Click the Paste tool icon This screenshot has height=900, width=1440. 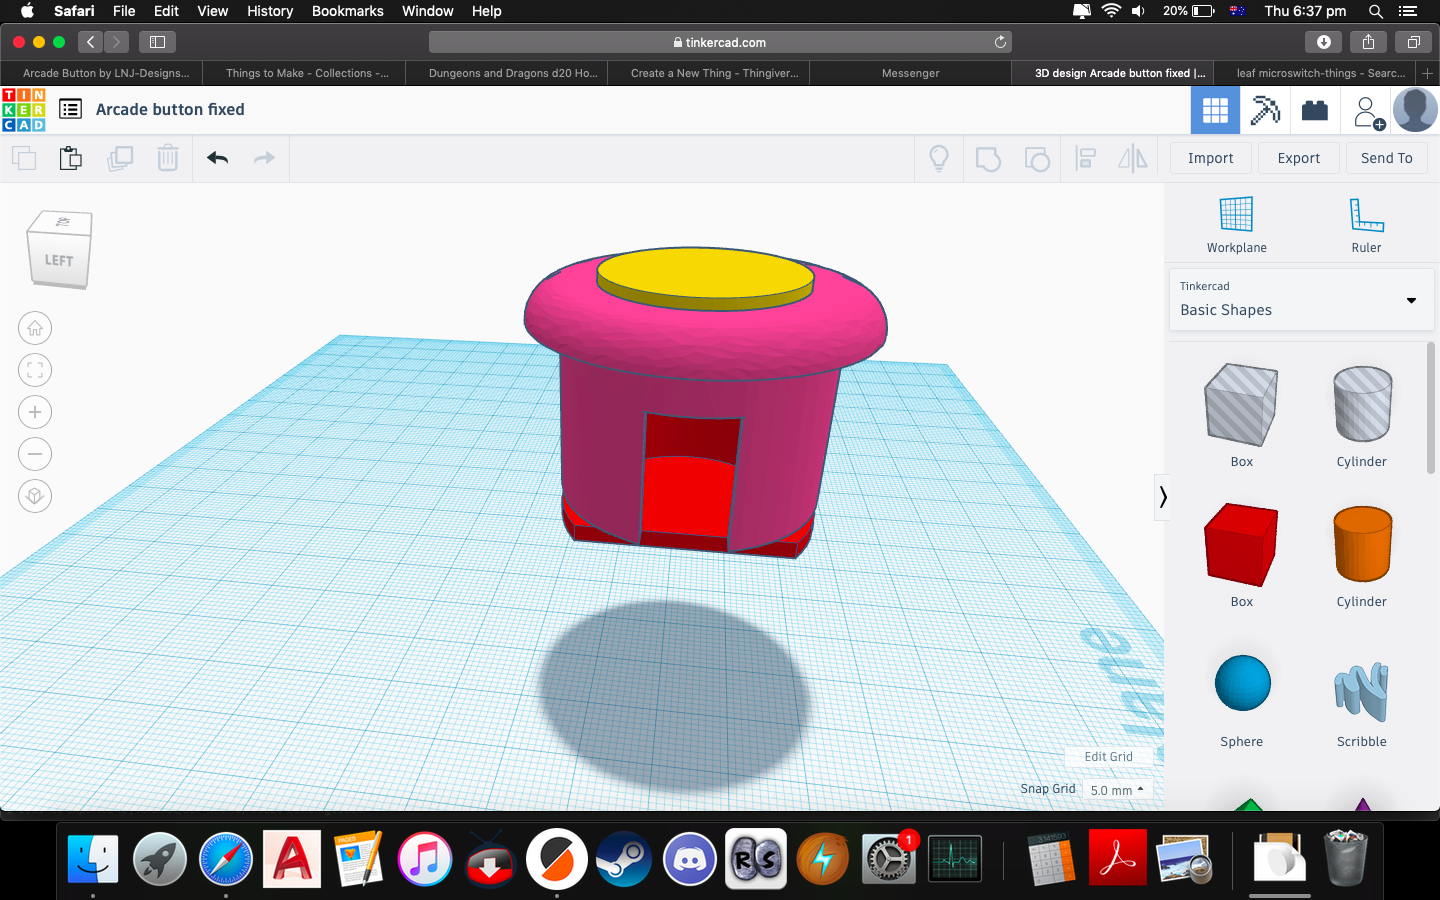(71, 158)
